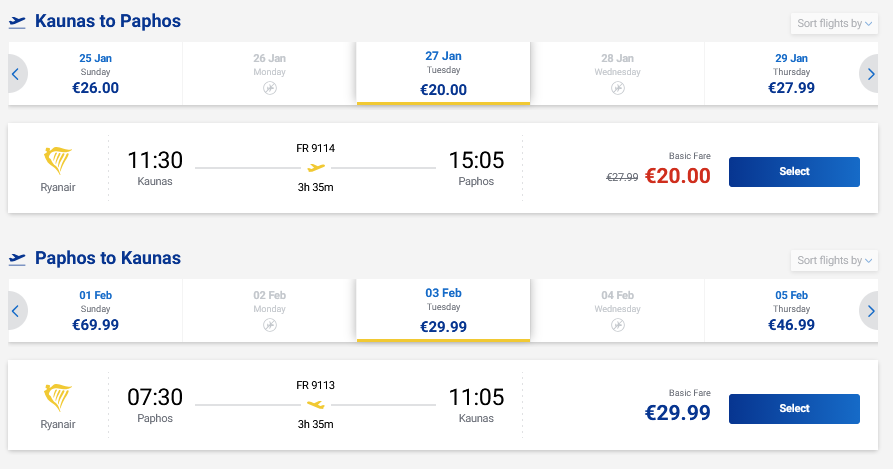893x469 pixels.
Task: Pick the 27 Jan Tuesday €20.00 date
Action: pyautogui.click(x=443, y=73)
